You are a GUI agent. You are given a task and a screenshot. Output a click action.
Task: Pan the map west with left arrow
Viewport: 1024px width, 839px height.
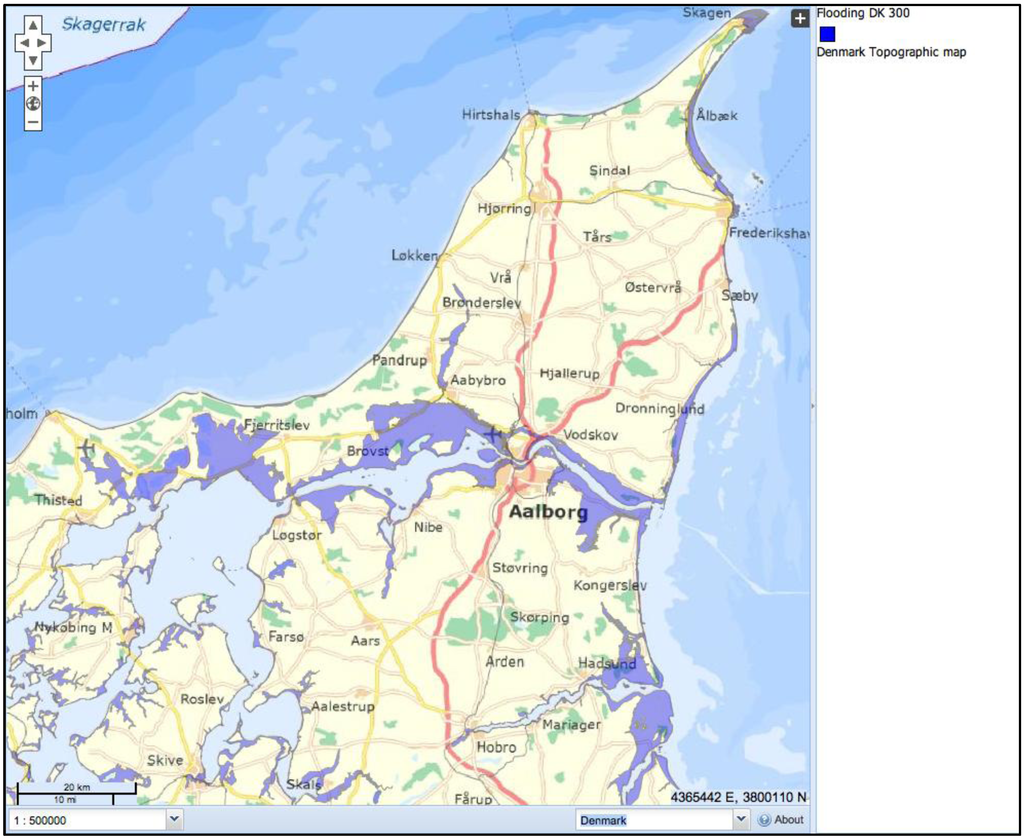tap(23, 43)
